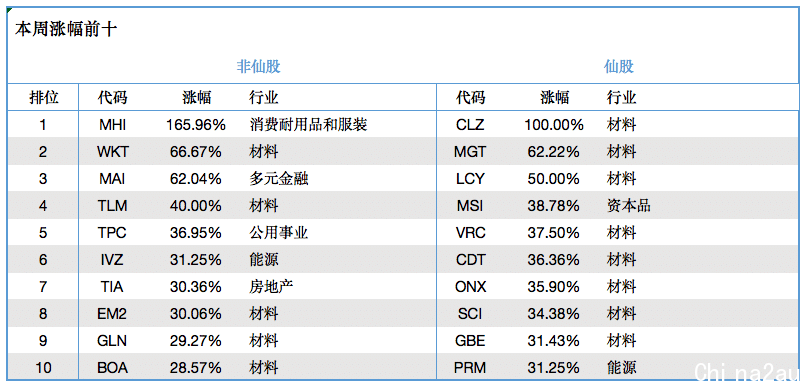Click the 非仙股 section header
Image resolution: width=805 pixels, height=385 pixels.
pos(258,66)
